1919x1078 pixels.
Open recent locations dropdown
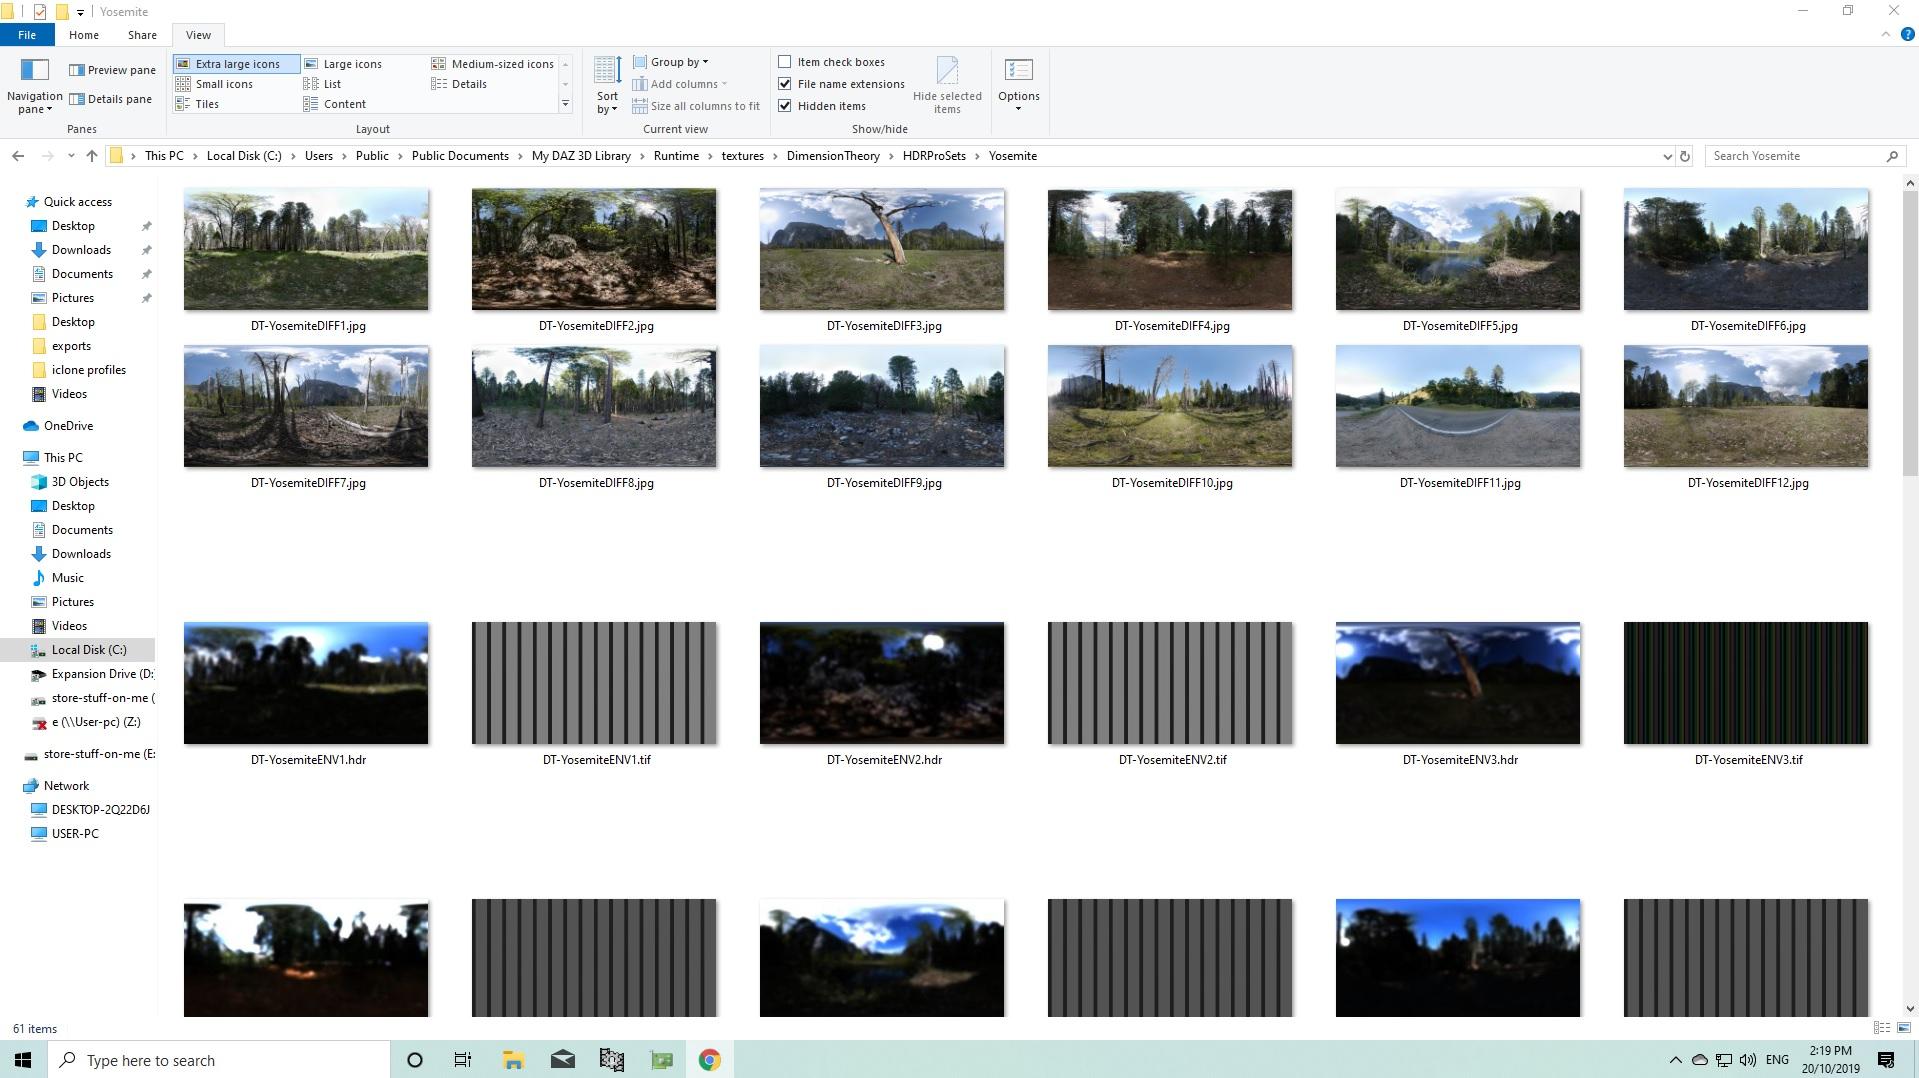coord(71,156)
